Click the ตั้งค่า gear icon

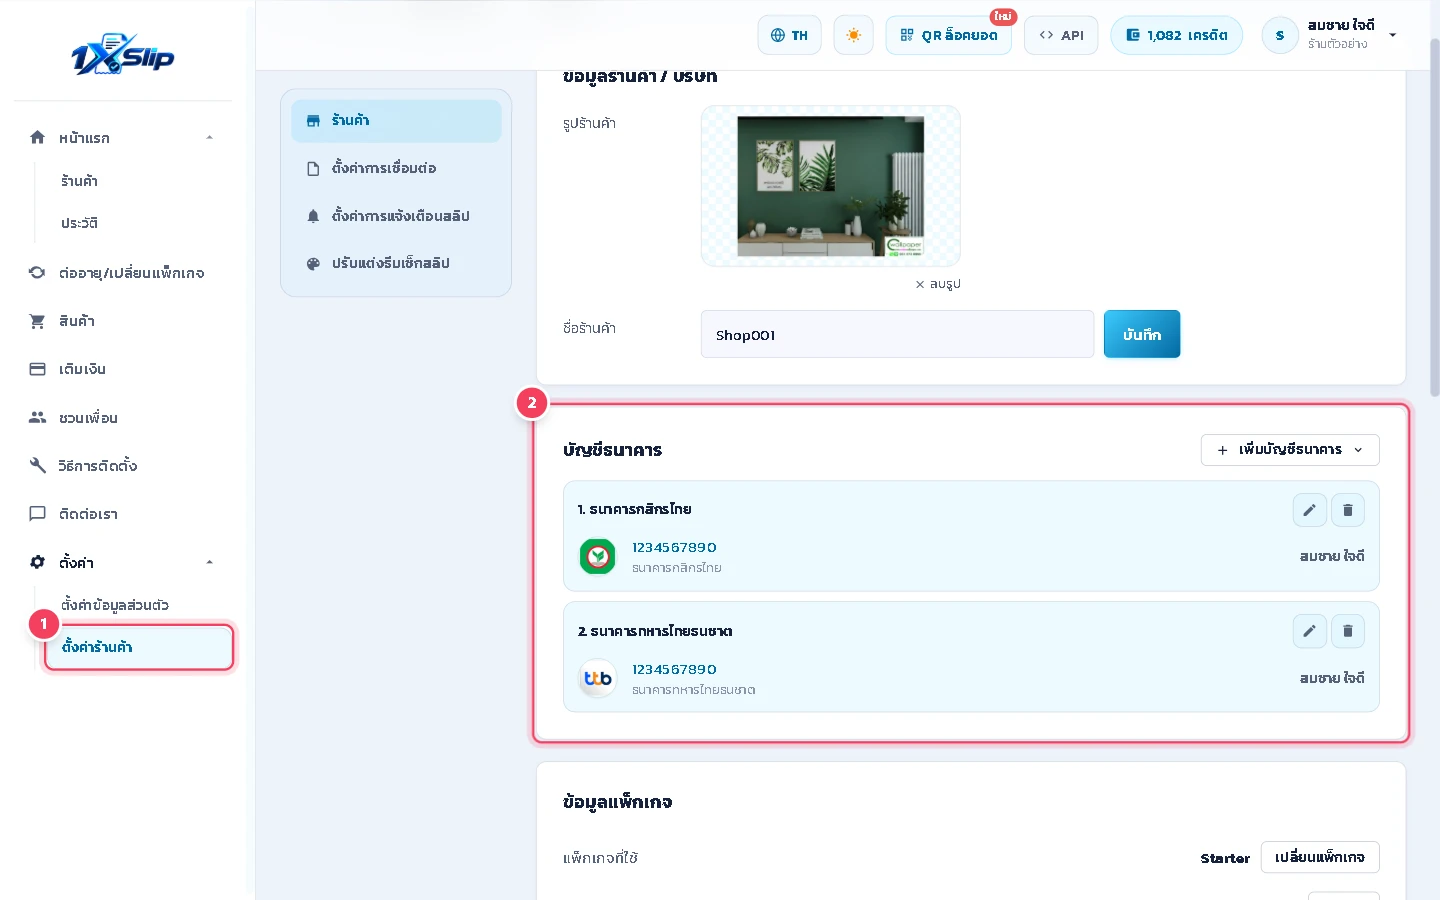[x=37, y=562]
